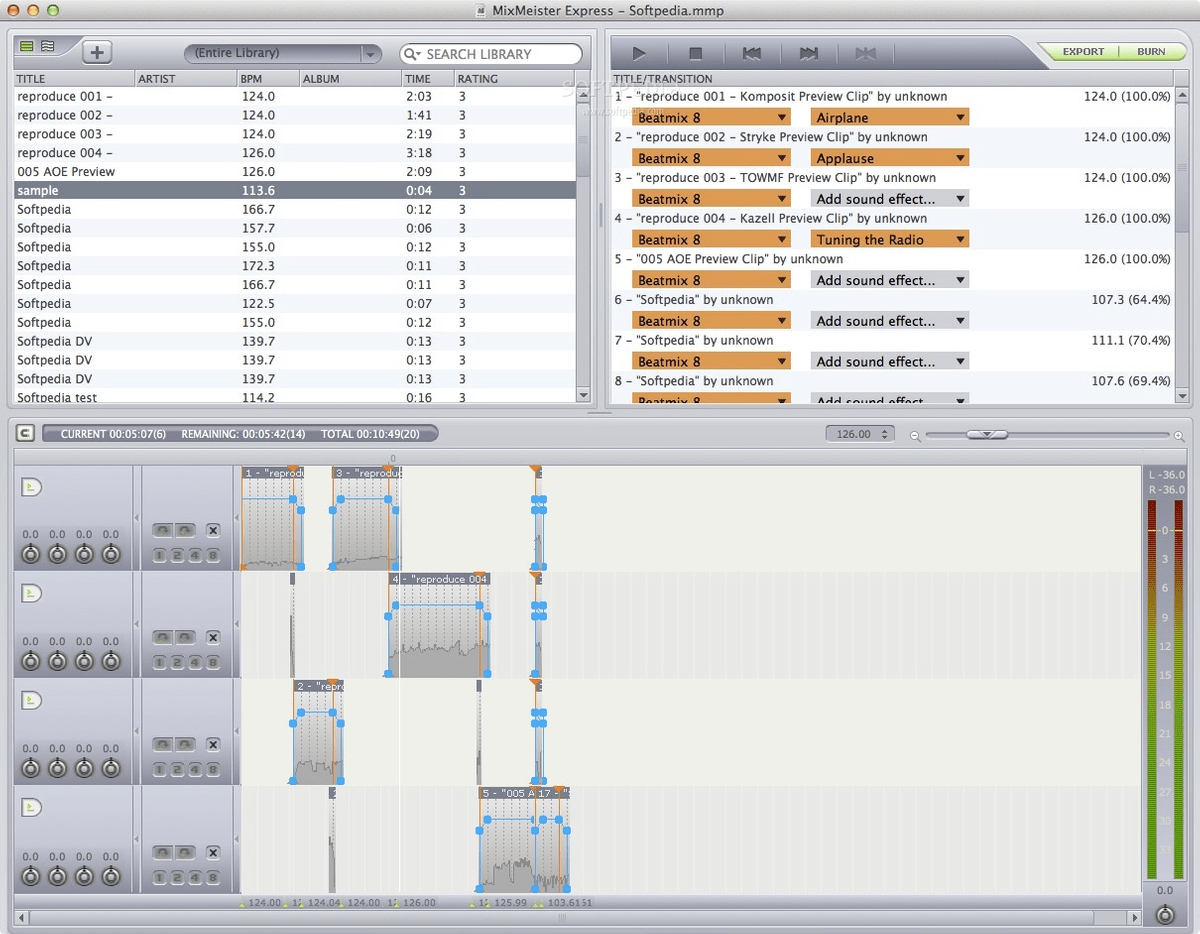Open the 126.00 master BPM dropdown
This screenshot has height=934, width=1200.
pyautogui.click(x=860, y=434)
